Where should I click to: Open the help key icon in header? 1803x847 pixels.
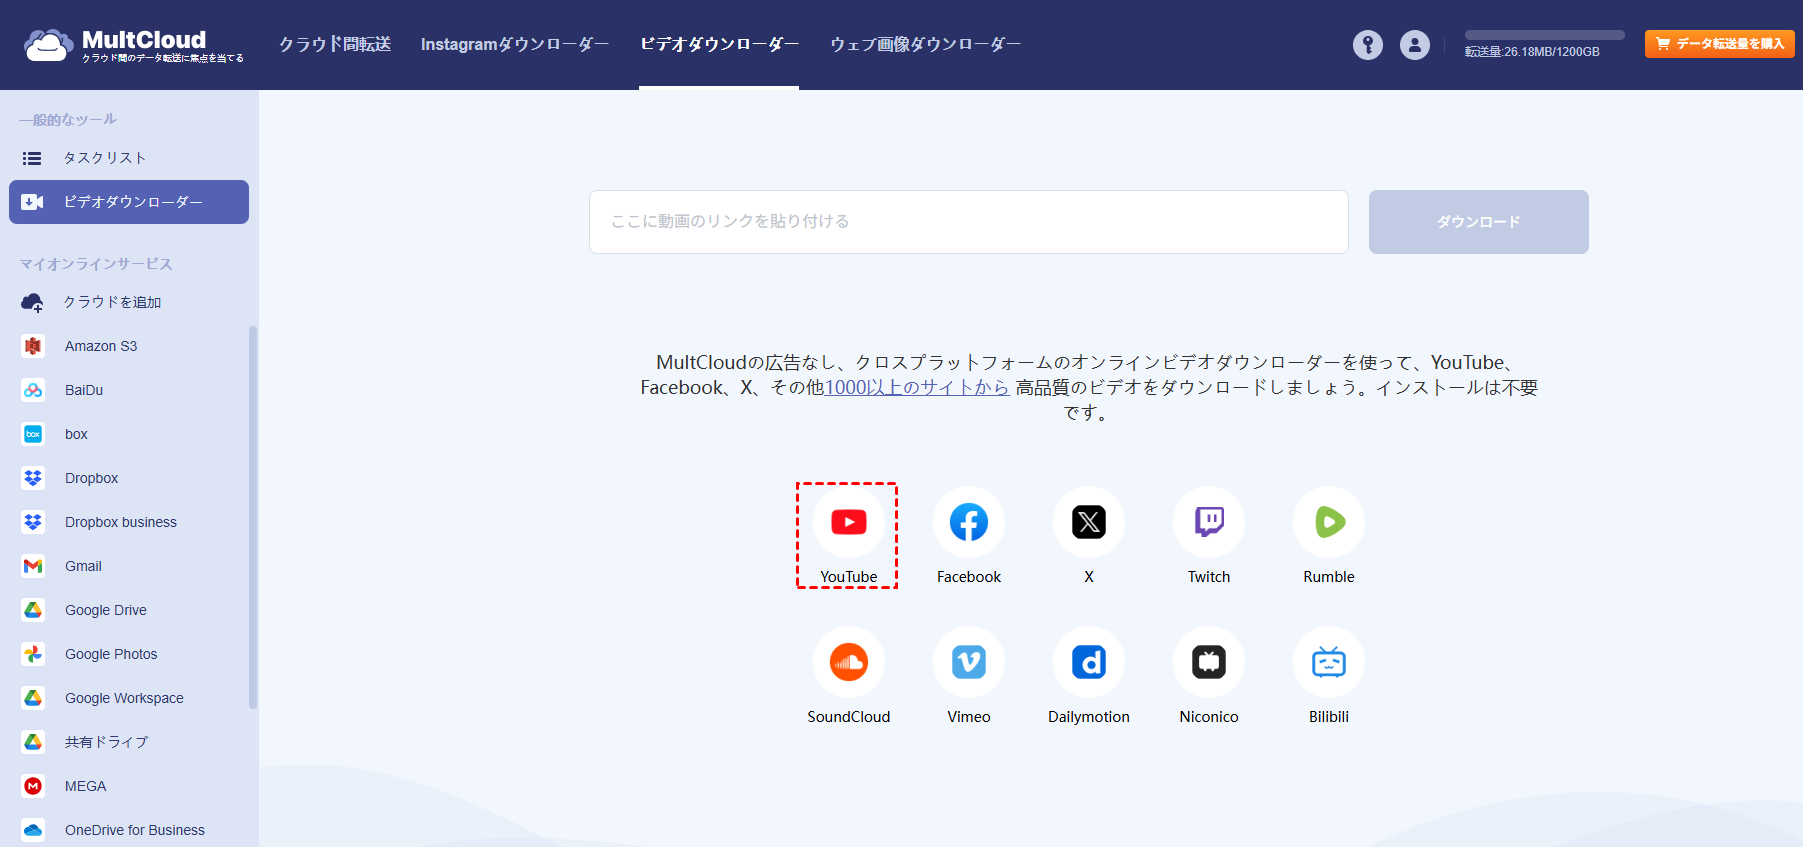click(x=1367, y=45)
